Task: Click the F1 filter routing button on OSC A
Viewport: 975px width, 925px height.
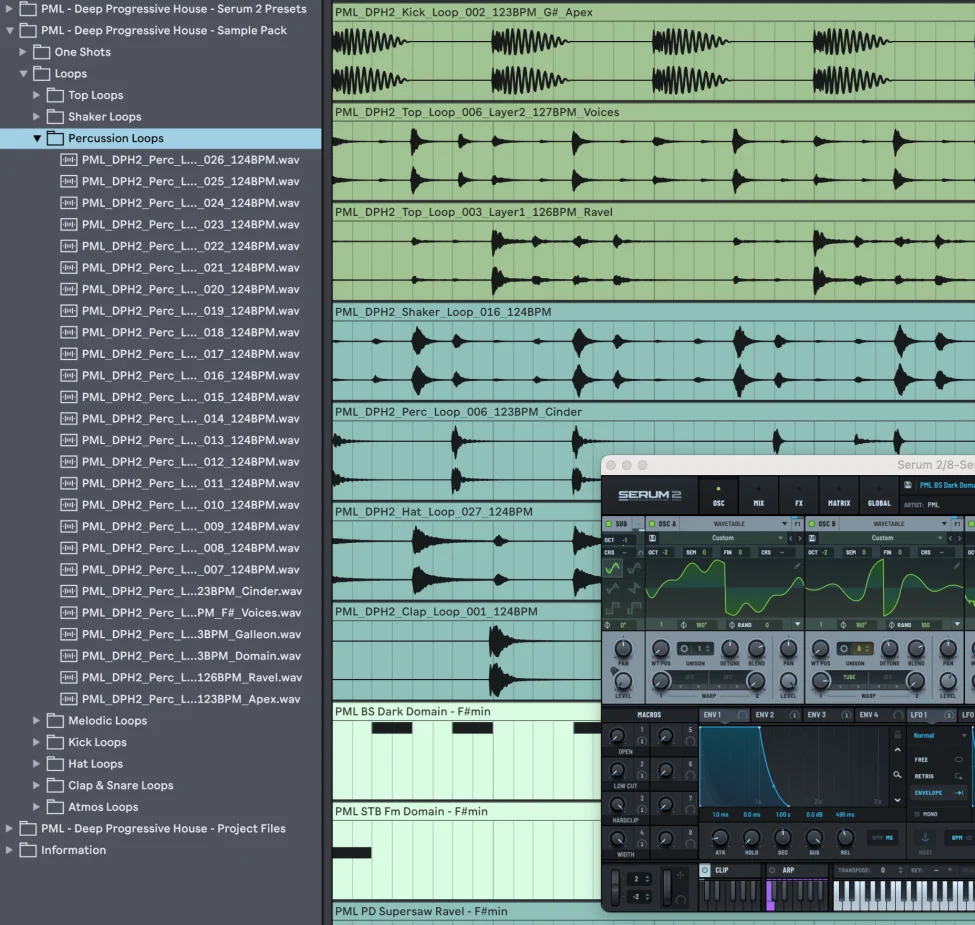Action: click(x=797, y=524)
